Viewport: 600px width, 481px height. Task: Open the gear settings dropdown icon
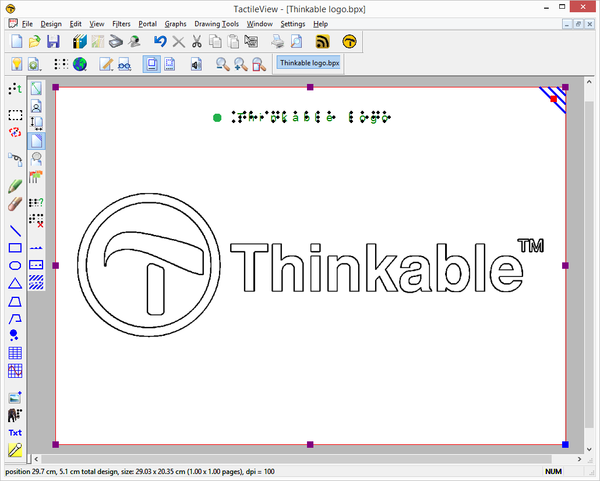34,64
